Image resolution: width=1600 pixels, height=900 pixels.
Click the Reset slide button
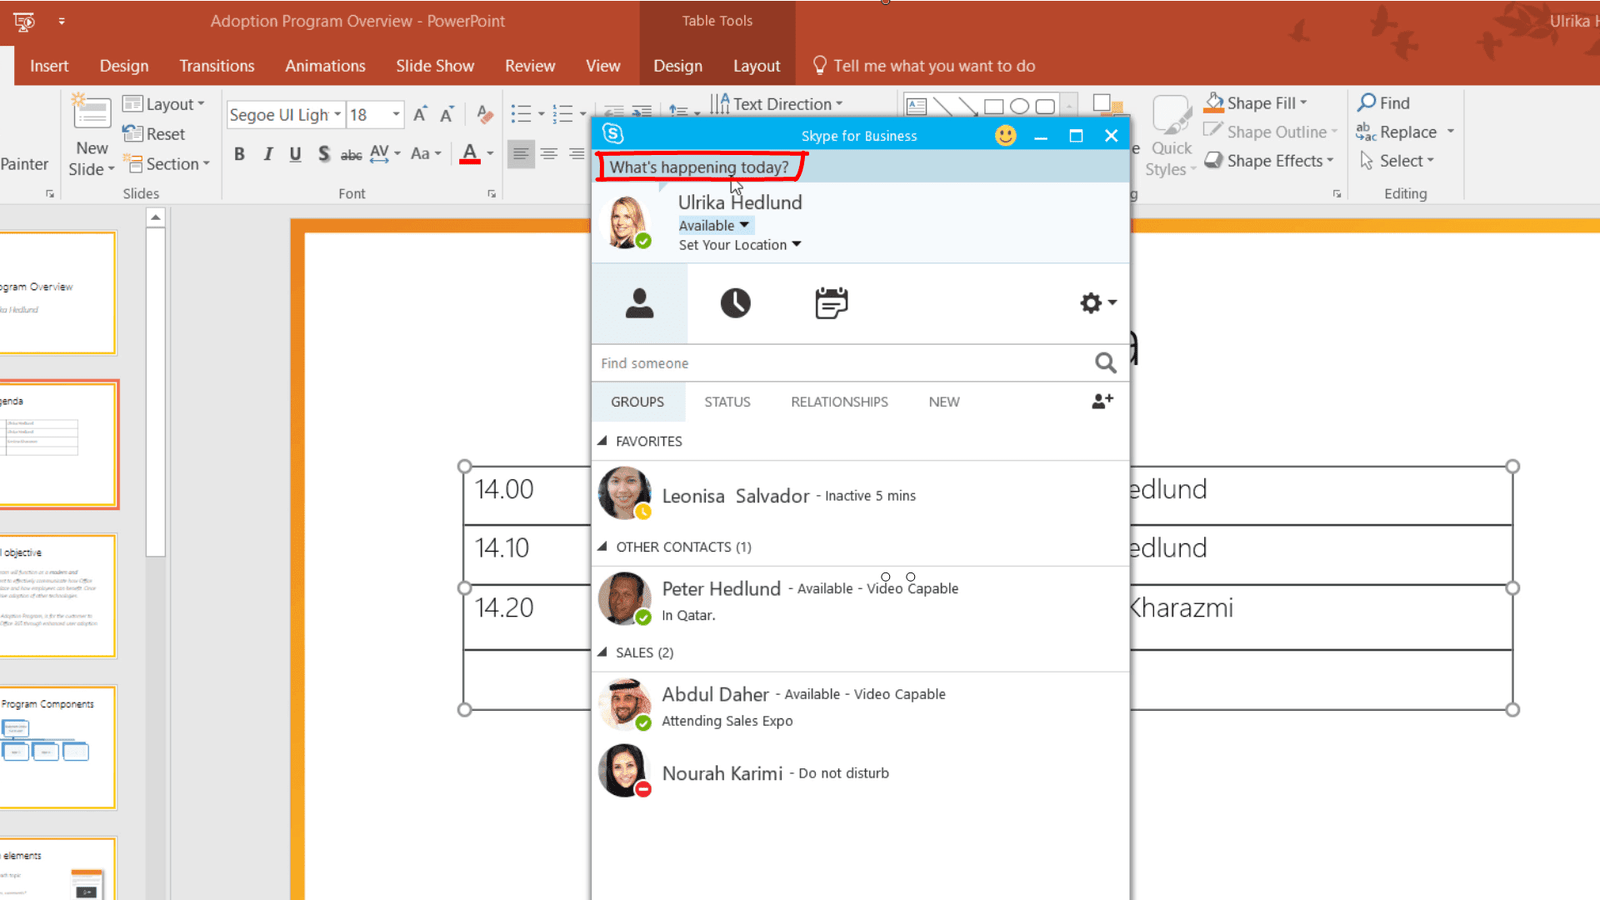click(155, 134)
